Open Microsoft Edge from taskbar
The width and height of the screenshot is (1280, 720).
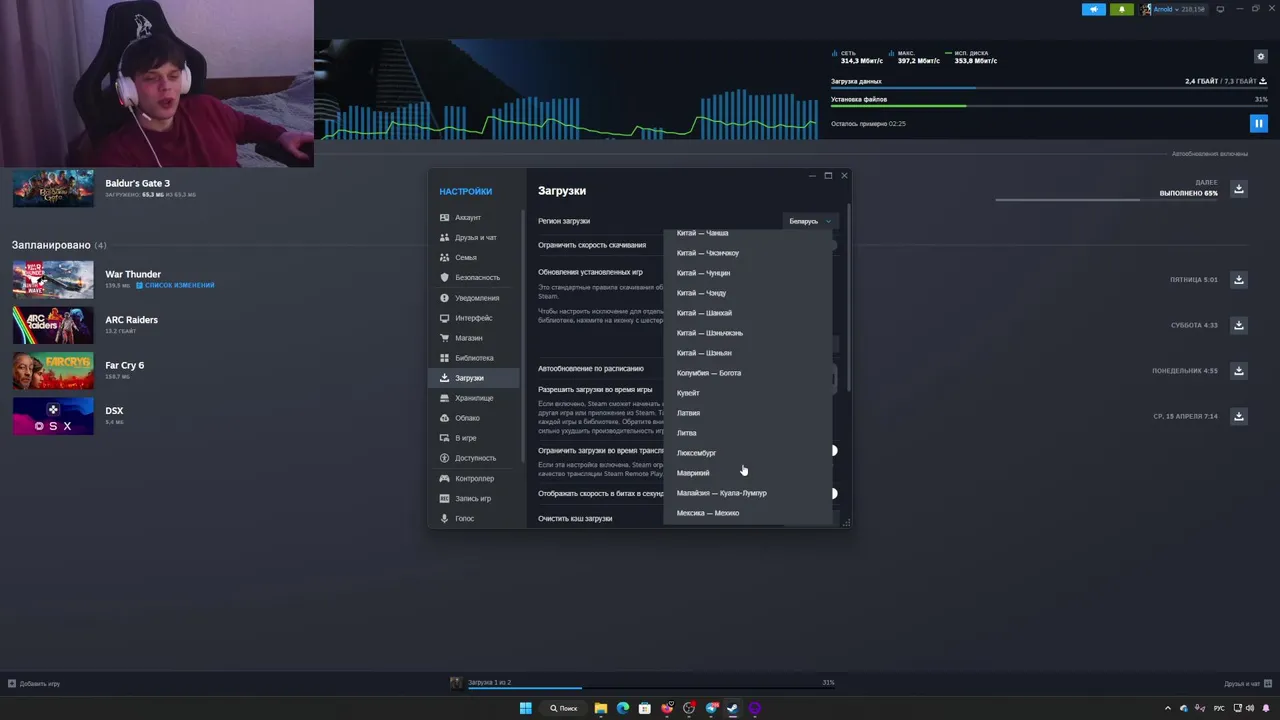pos(623,708)
